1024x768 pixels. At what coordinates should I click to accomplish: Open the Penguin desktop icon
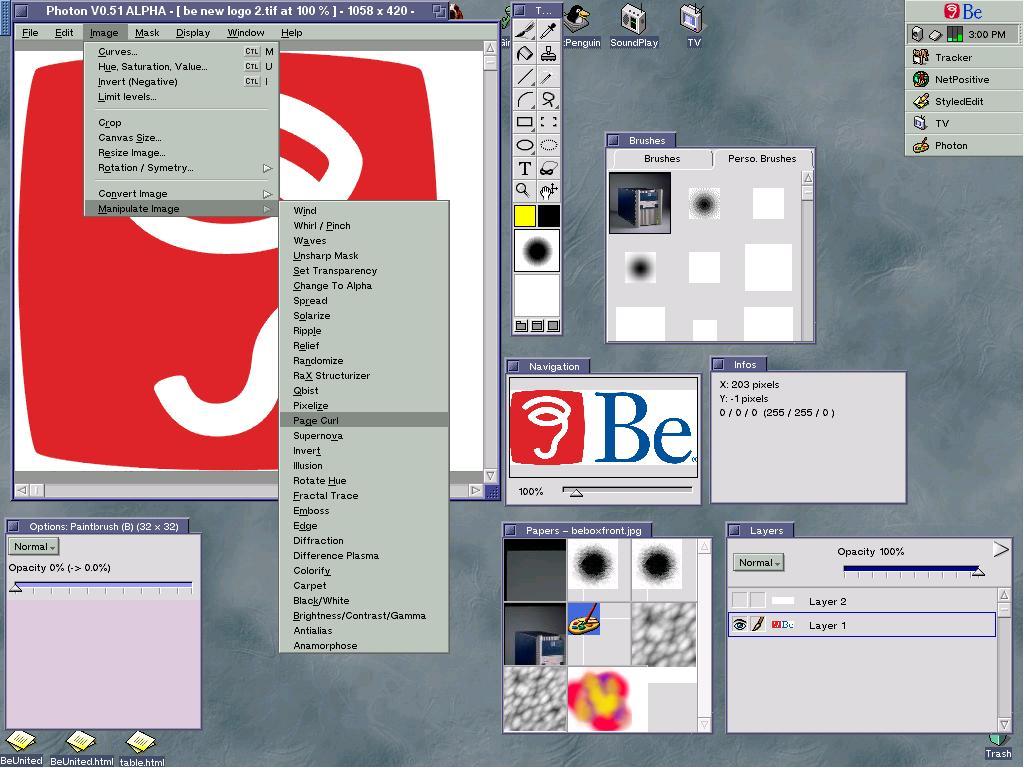point(579,26)
